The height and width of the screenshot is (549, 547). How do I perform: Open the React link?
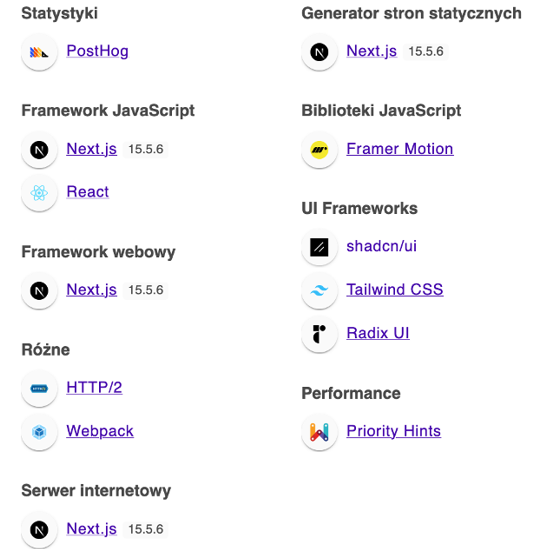click(x=88, y=192)
